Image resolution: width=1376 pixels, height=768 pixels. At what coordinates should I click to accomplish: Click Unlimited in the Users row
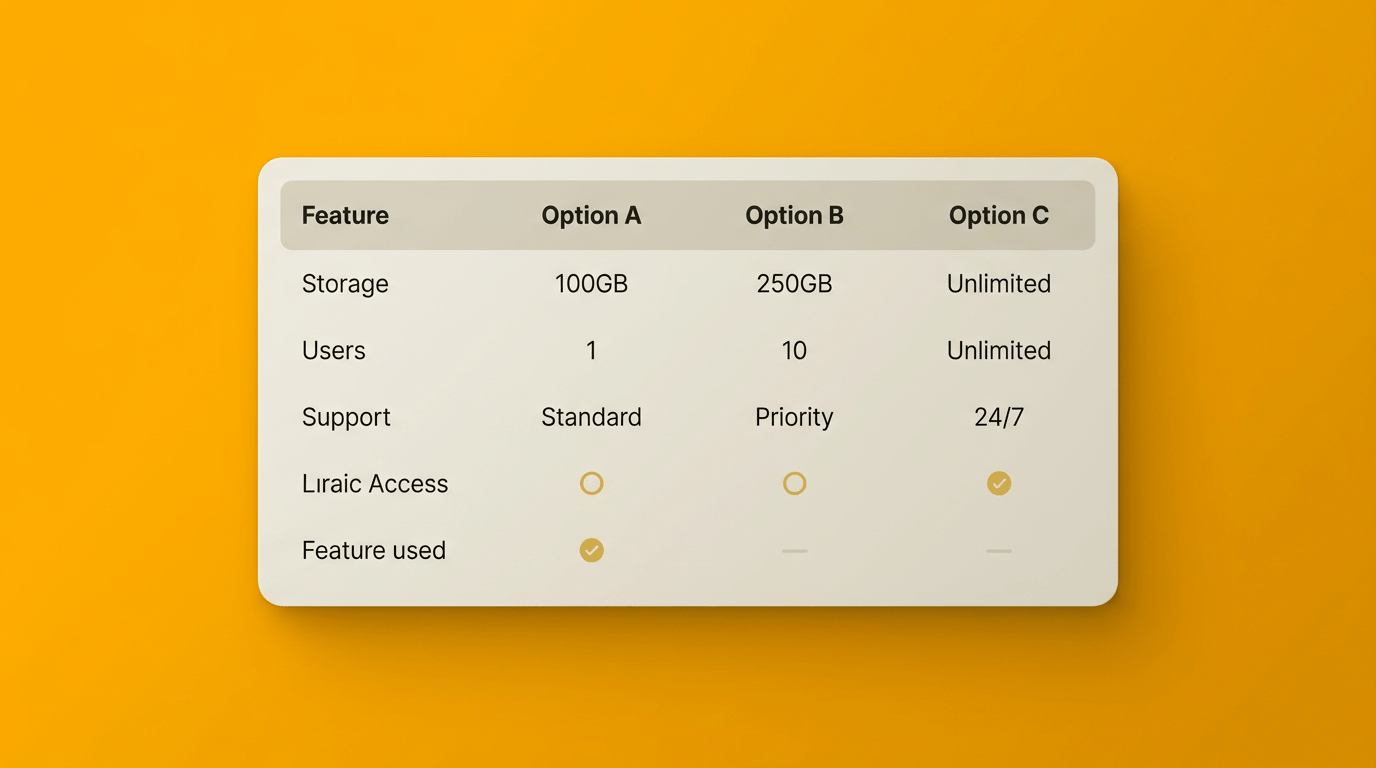coord(998,351)
